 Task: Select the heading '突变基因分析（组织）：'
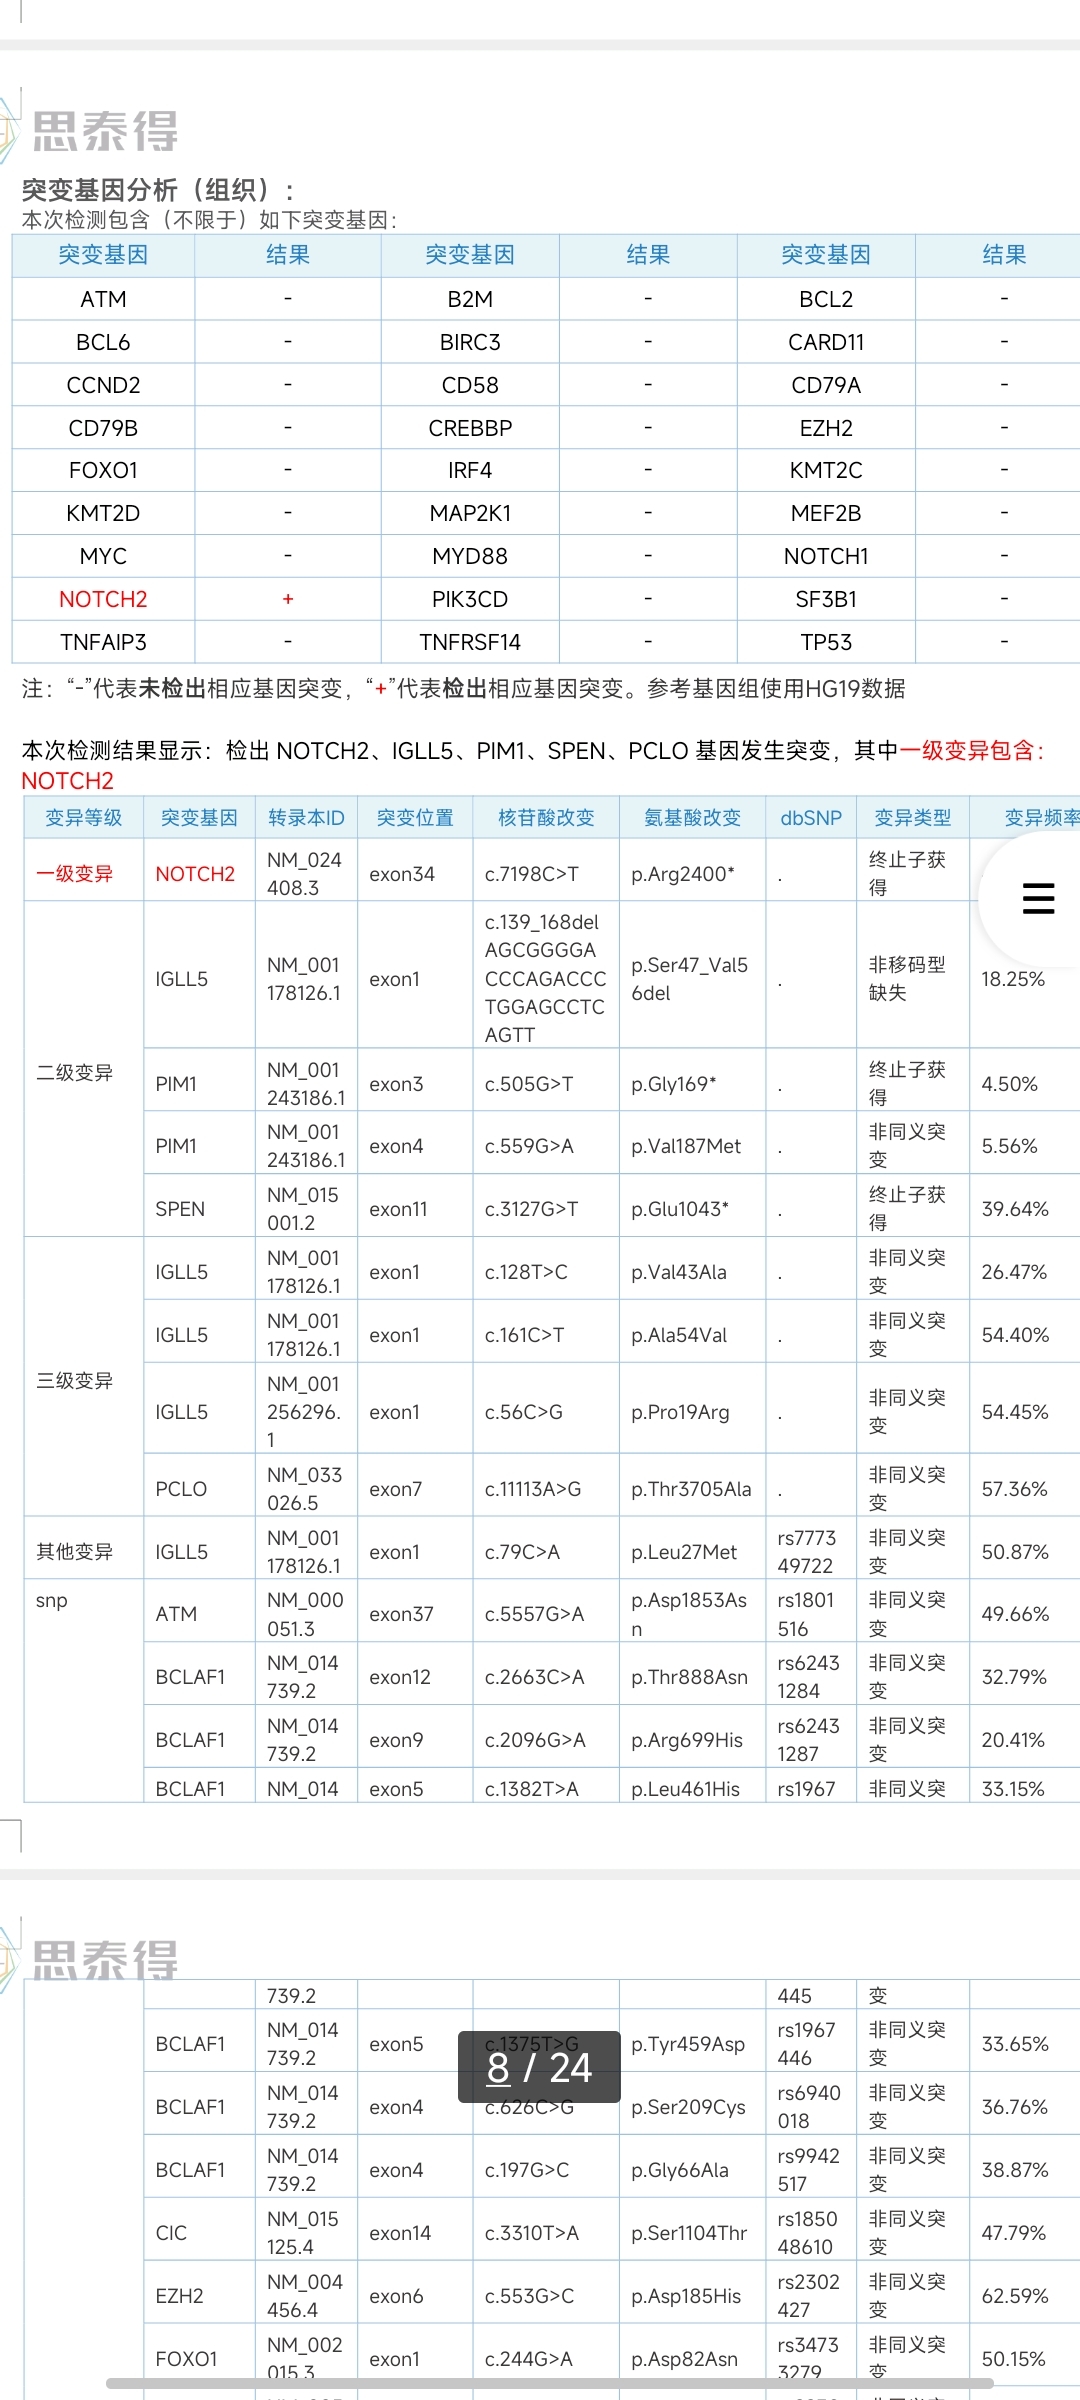[x=158, y=190]
